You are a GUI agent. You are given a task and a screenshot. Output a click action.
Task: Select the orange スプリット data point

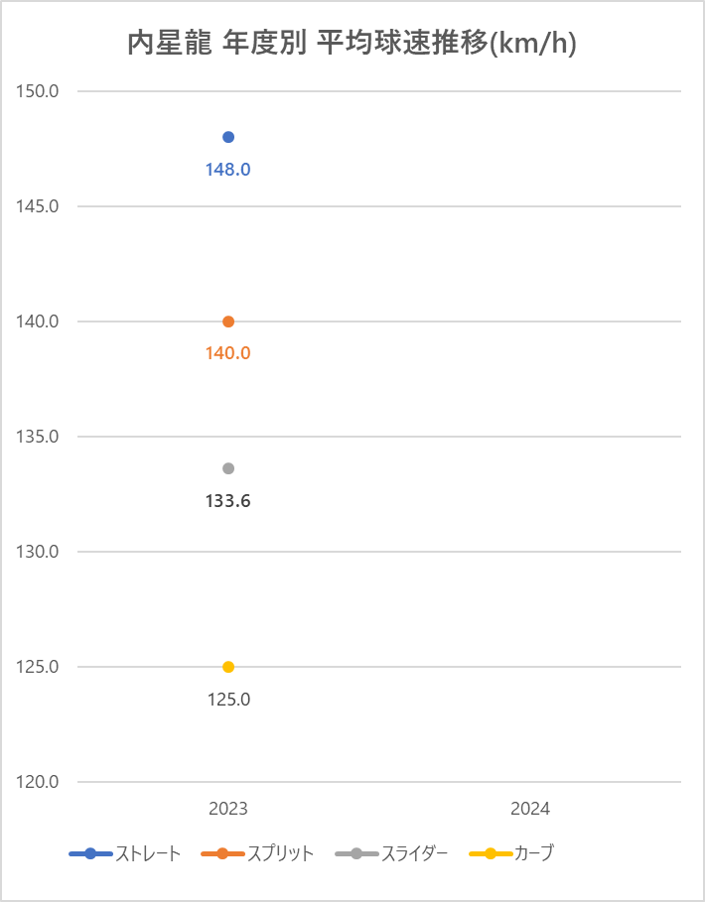228,322
